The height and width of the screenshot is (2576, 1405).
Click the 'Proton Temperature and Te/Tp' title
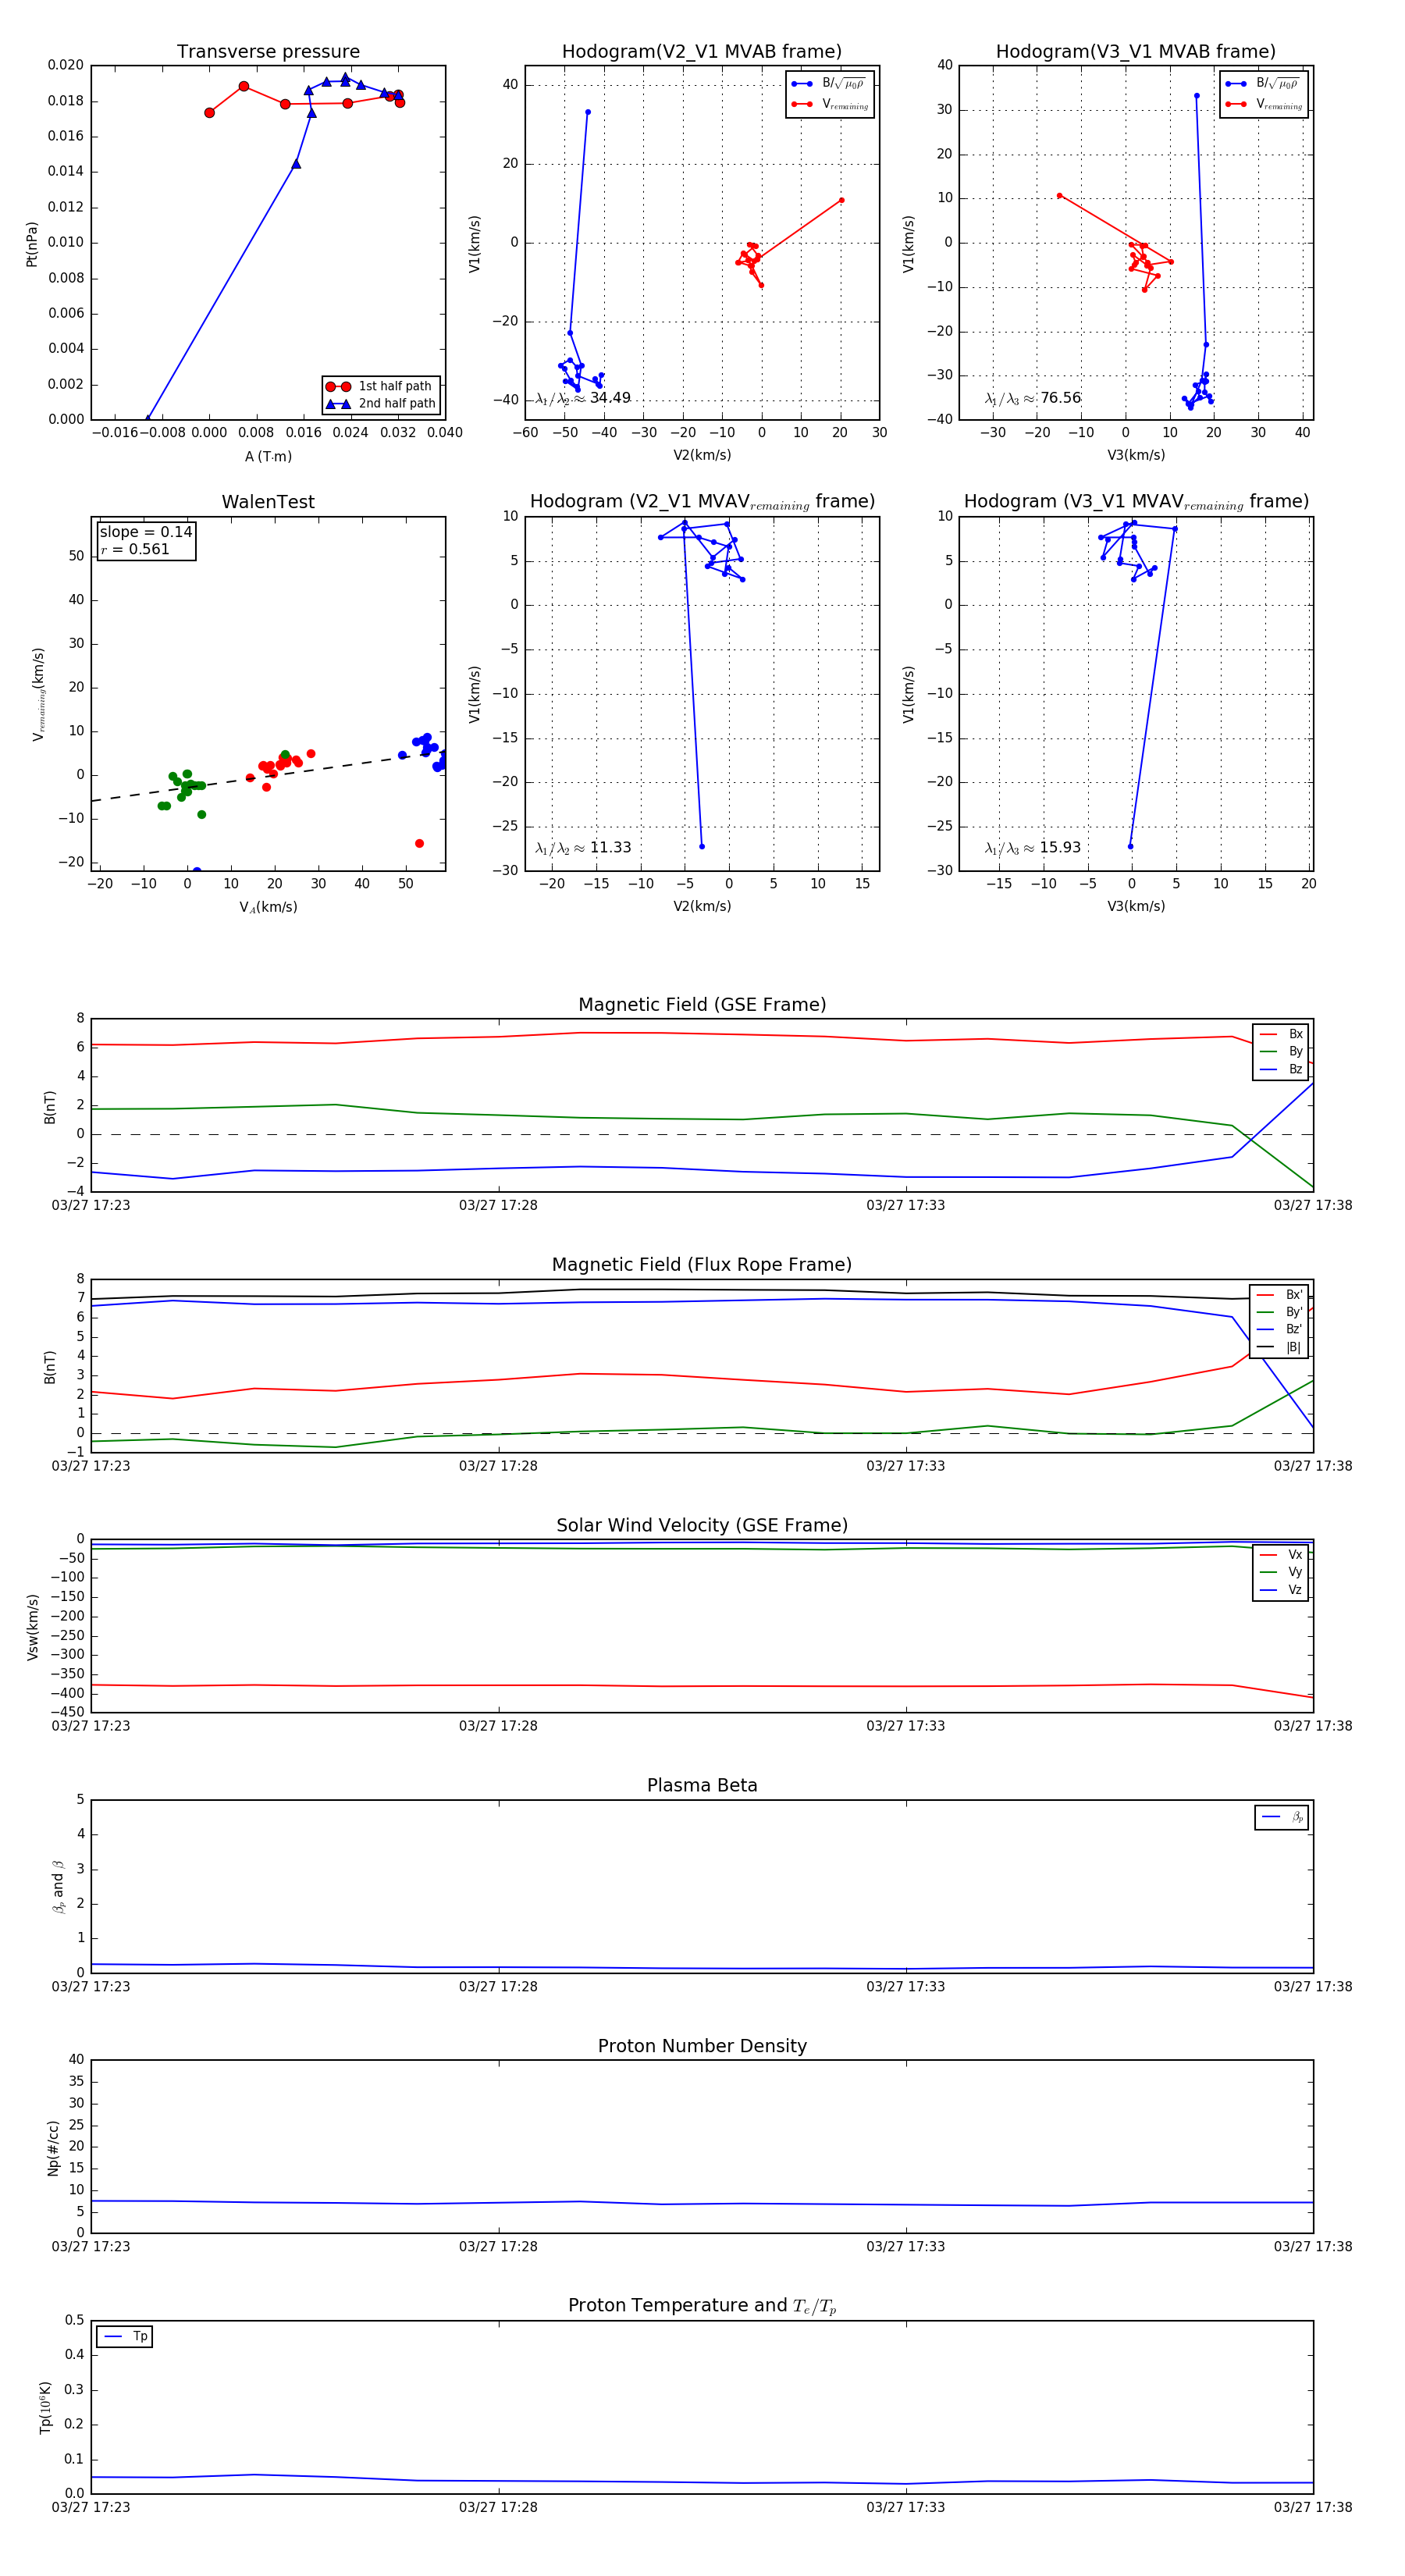click(x=702, y=2306)
